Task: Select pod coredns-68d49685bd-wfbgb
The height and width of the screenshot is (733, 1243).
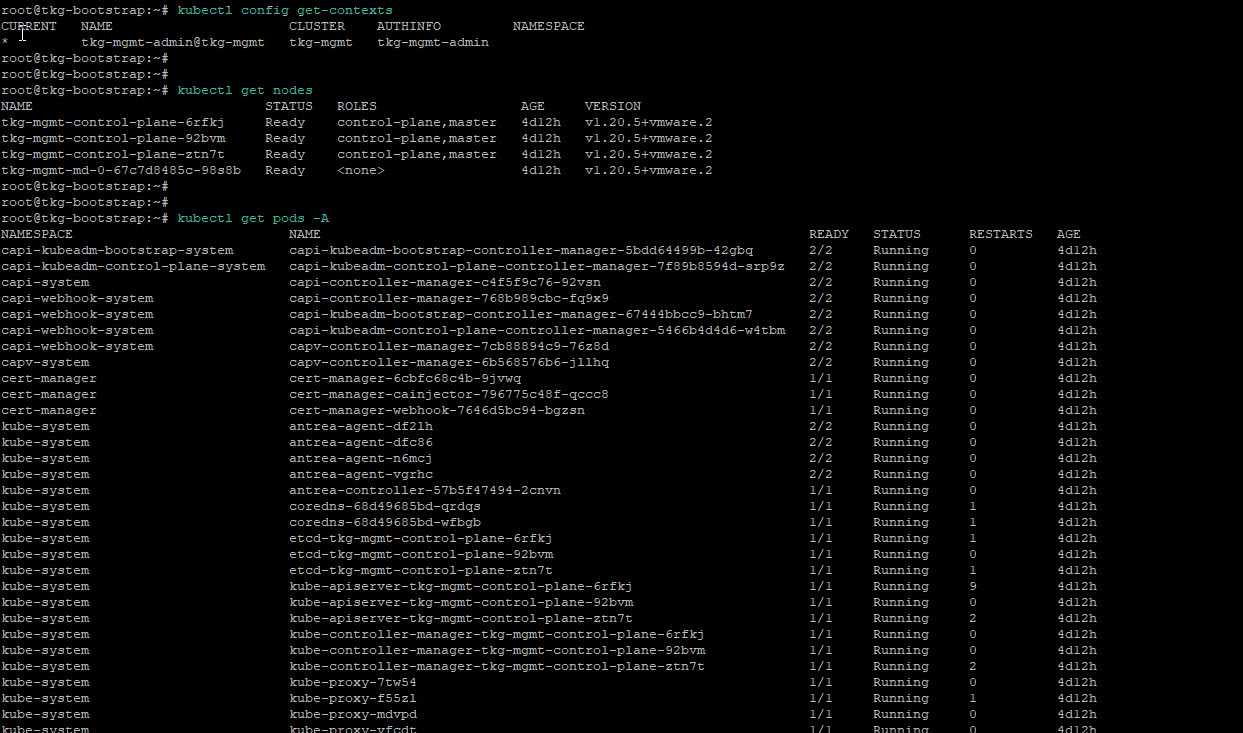Action: coord(385,522)
